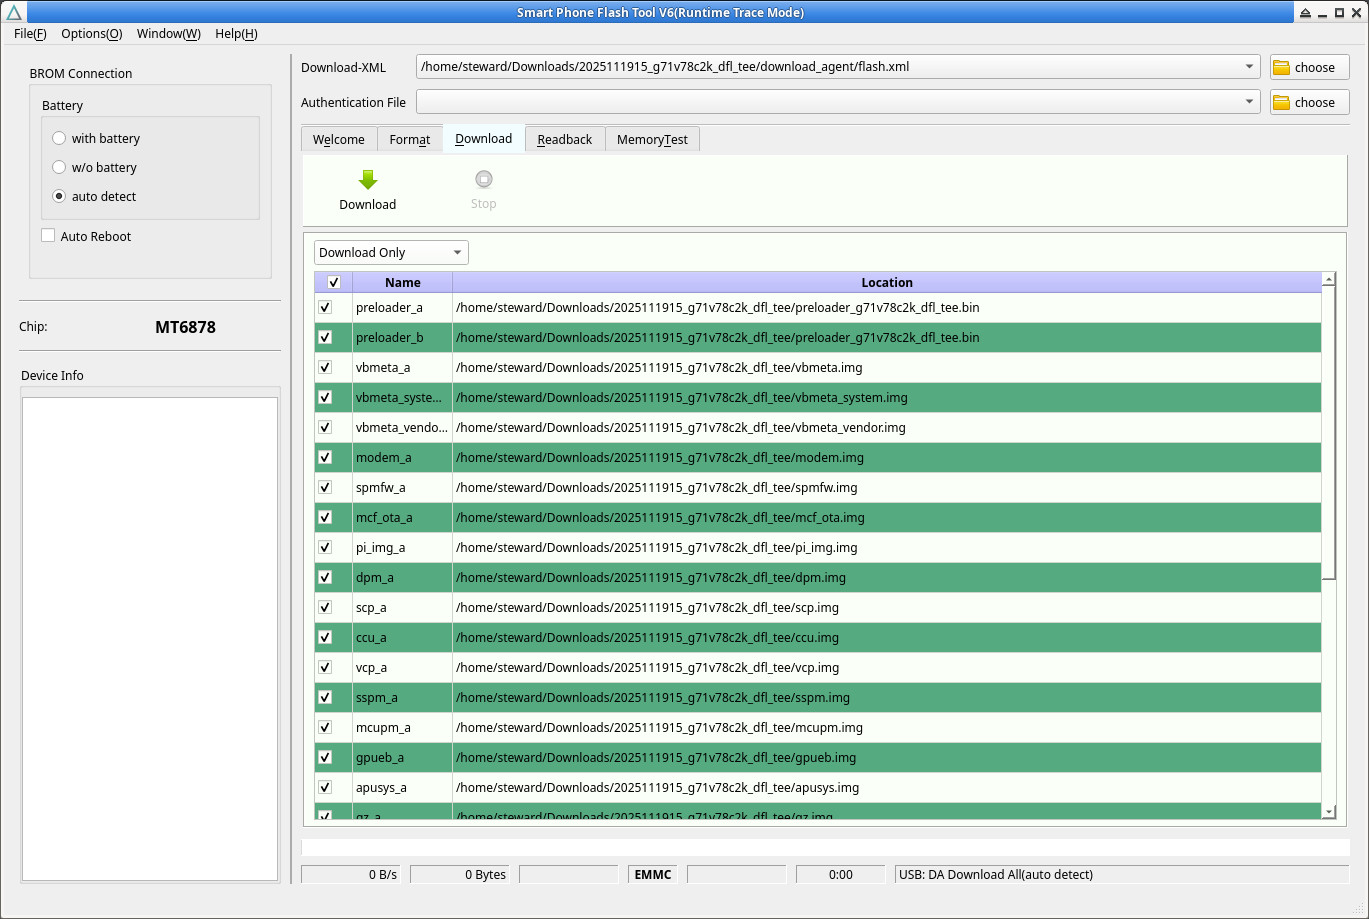The width and height of the screenshot is (1369, 919).
Task: Expand the Download-XML path dropdown
Action: click(x=1249, y=68)
